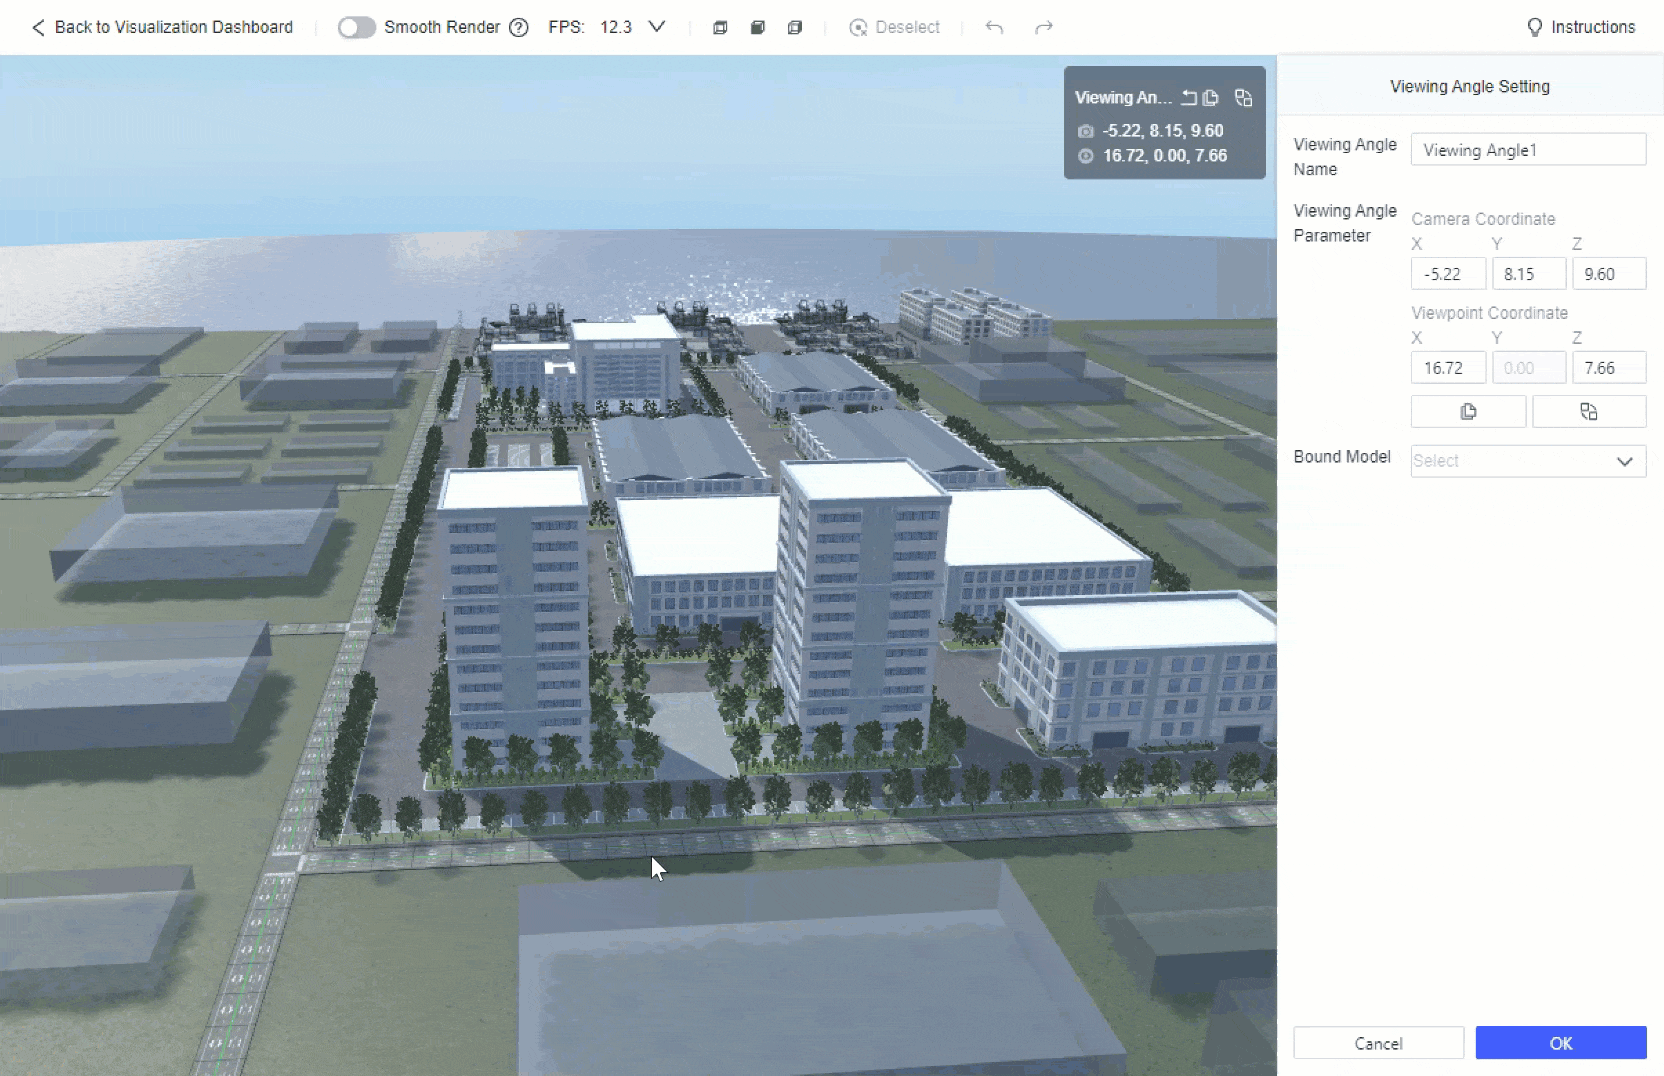Click the eye icon beside 16.72, 0.00, 7.66

pos(1086,156)
